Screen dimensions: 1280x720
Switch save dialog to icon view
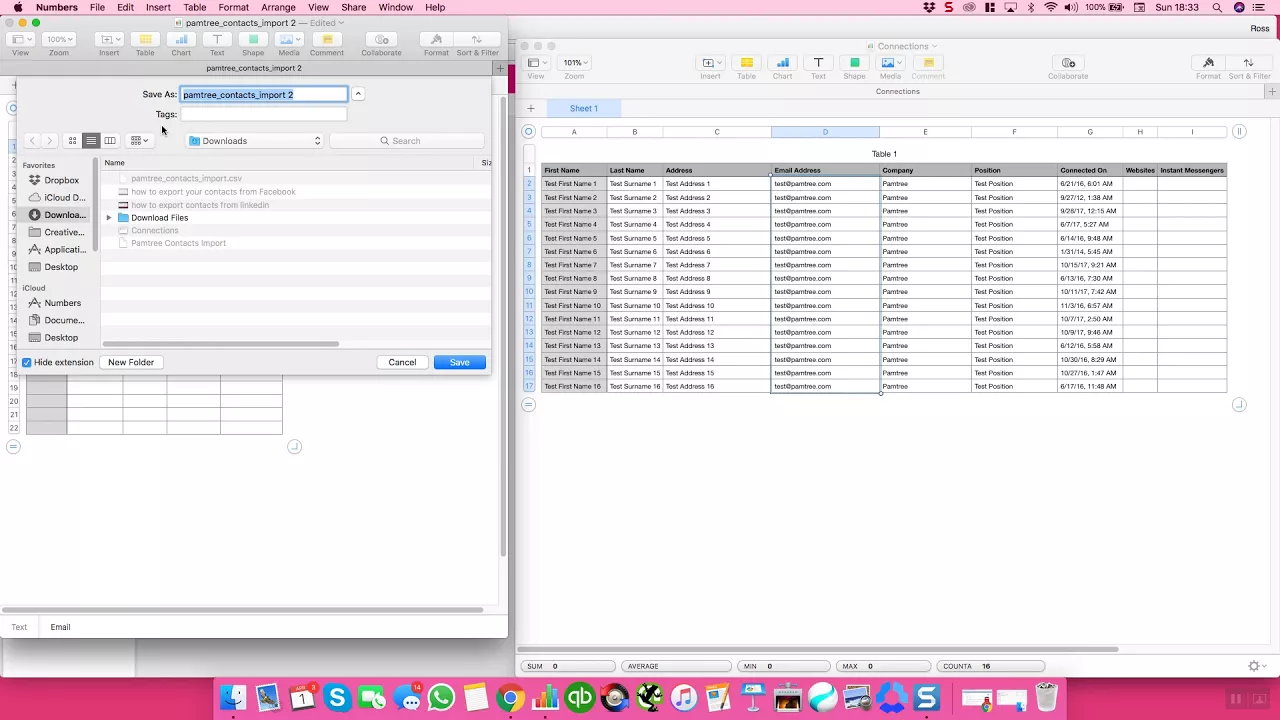point(72,141)
